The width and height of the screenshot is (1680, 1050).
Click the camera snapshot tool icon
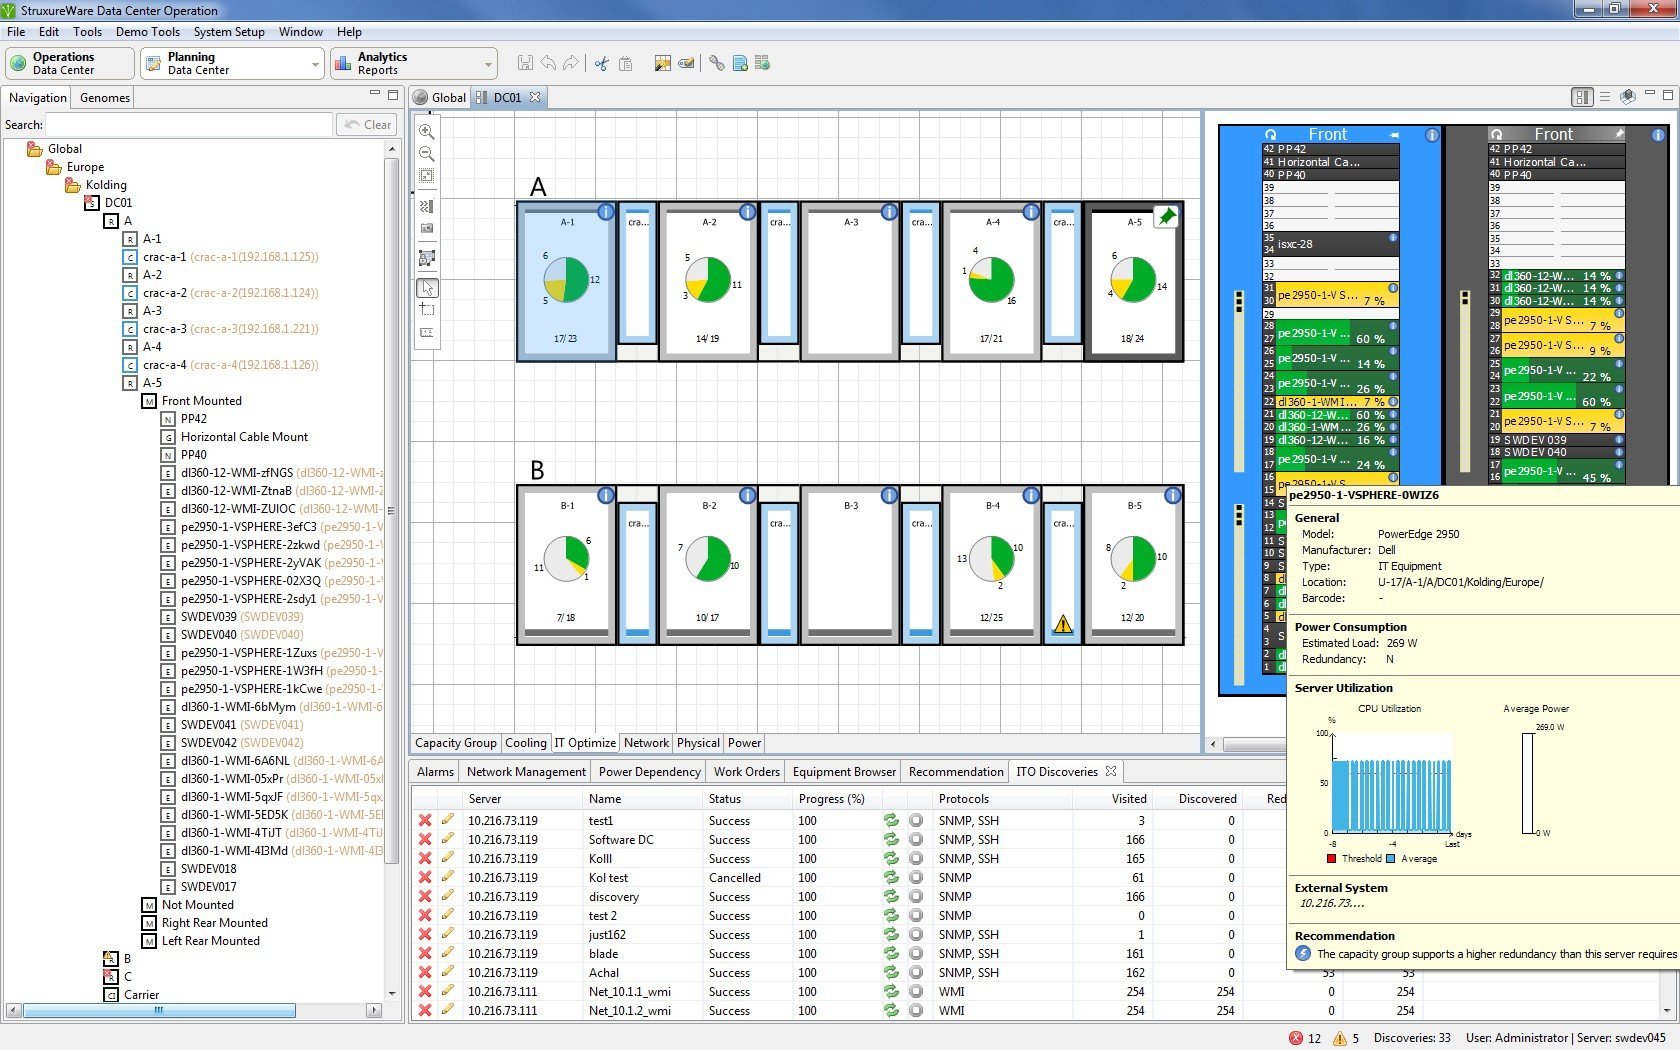[427, 228]
